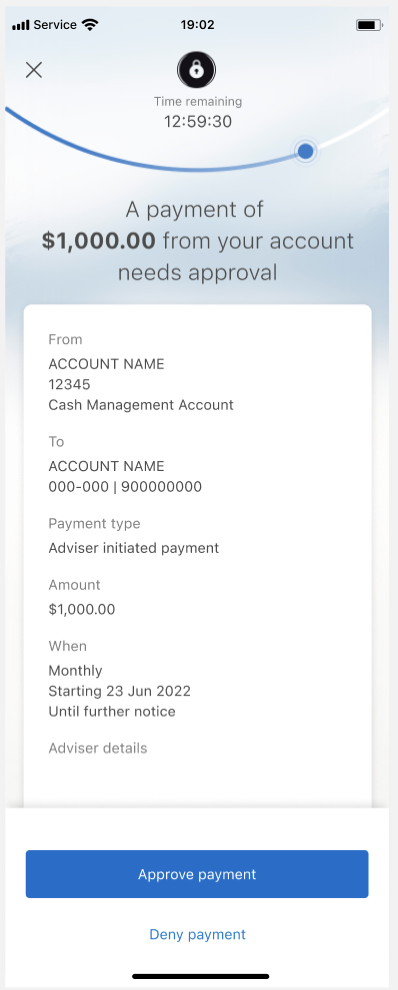The width and height of the screenshot is (398, 990).
Task: Tap the battery indicator icon
Action: point(370,25)
